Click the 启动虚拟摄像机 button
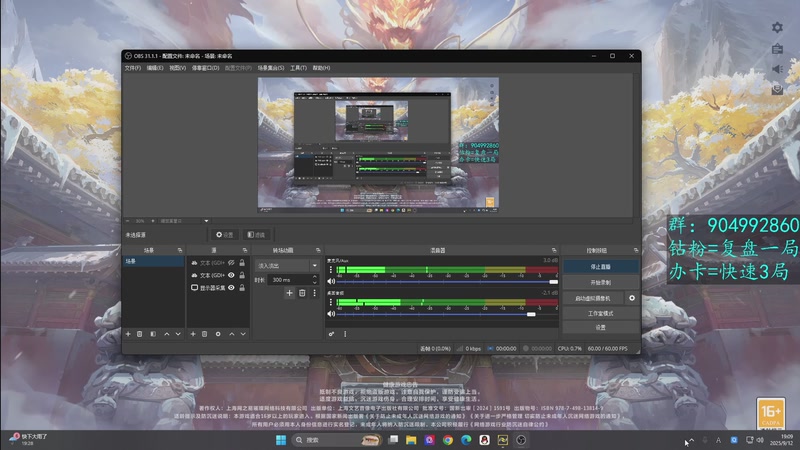Viewport: 800px width, 450px height. pyautogui.click(x=593, y=298)
